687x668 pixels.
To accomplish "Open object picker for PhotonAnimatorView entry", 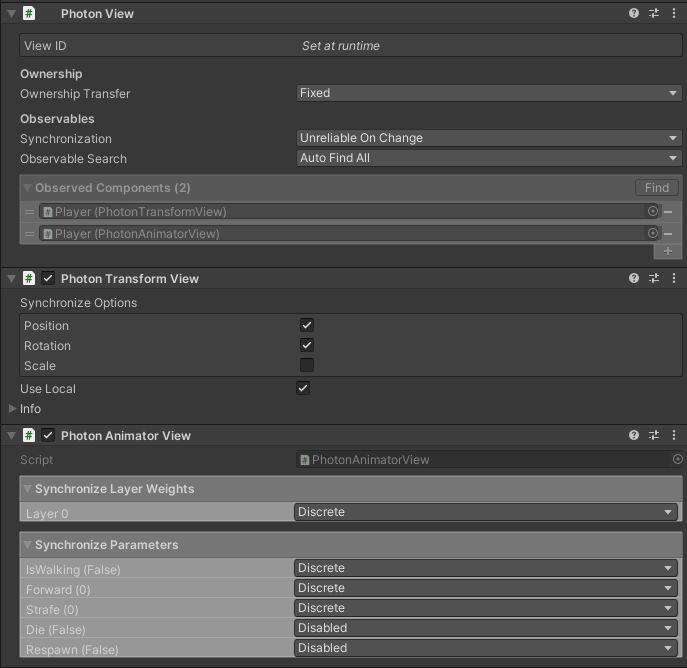I will pos(652,233).
